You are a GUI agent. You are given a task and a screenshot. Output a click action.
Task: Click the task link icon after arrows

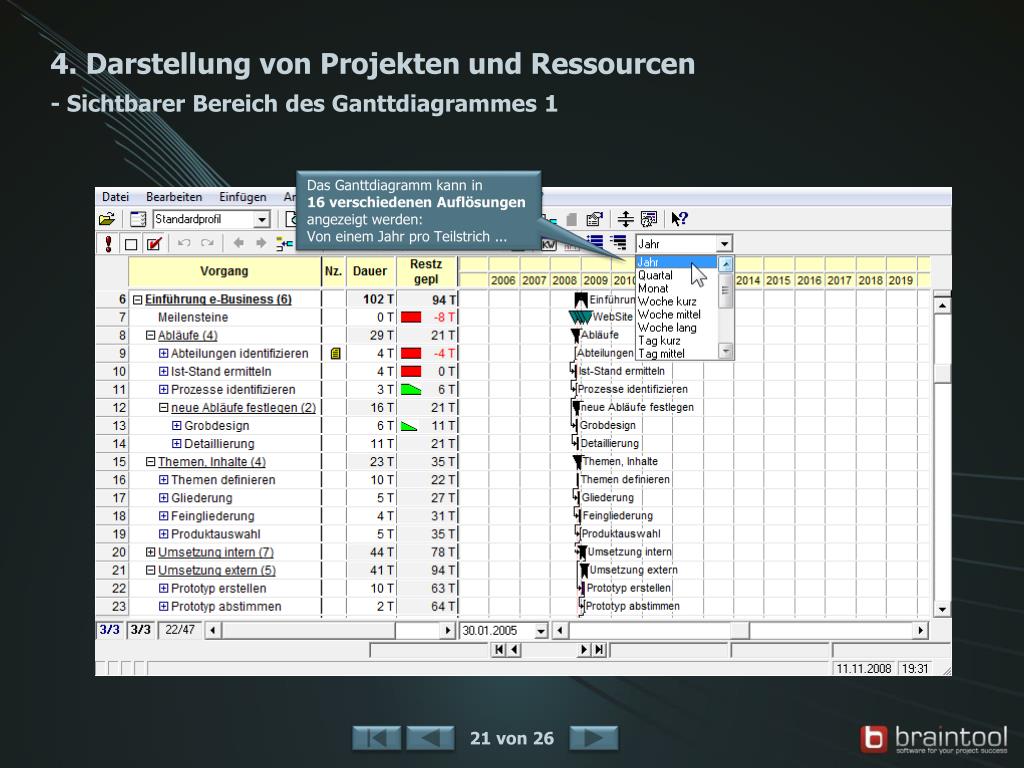pyautogui.click(x=284, y=244)
